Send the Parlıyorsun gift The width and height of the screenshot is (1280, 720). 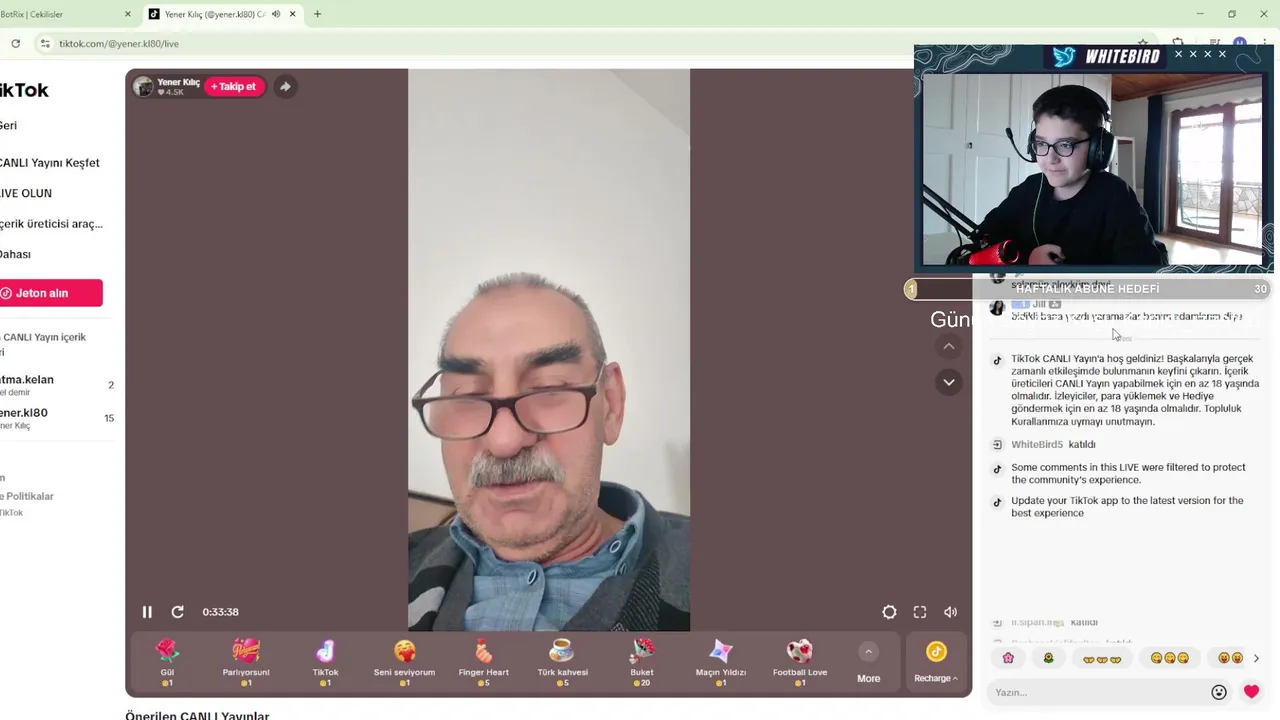pos(246,662)
